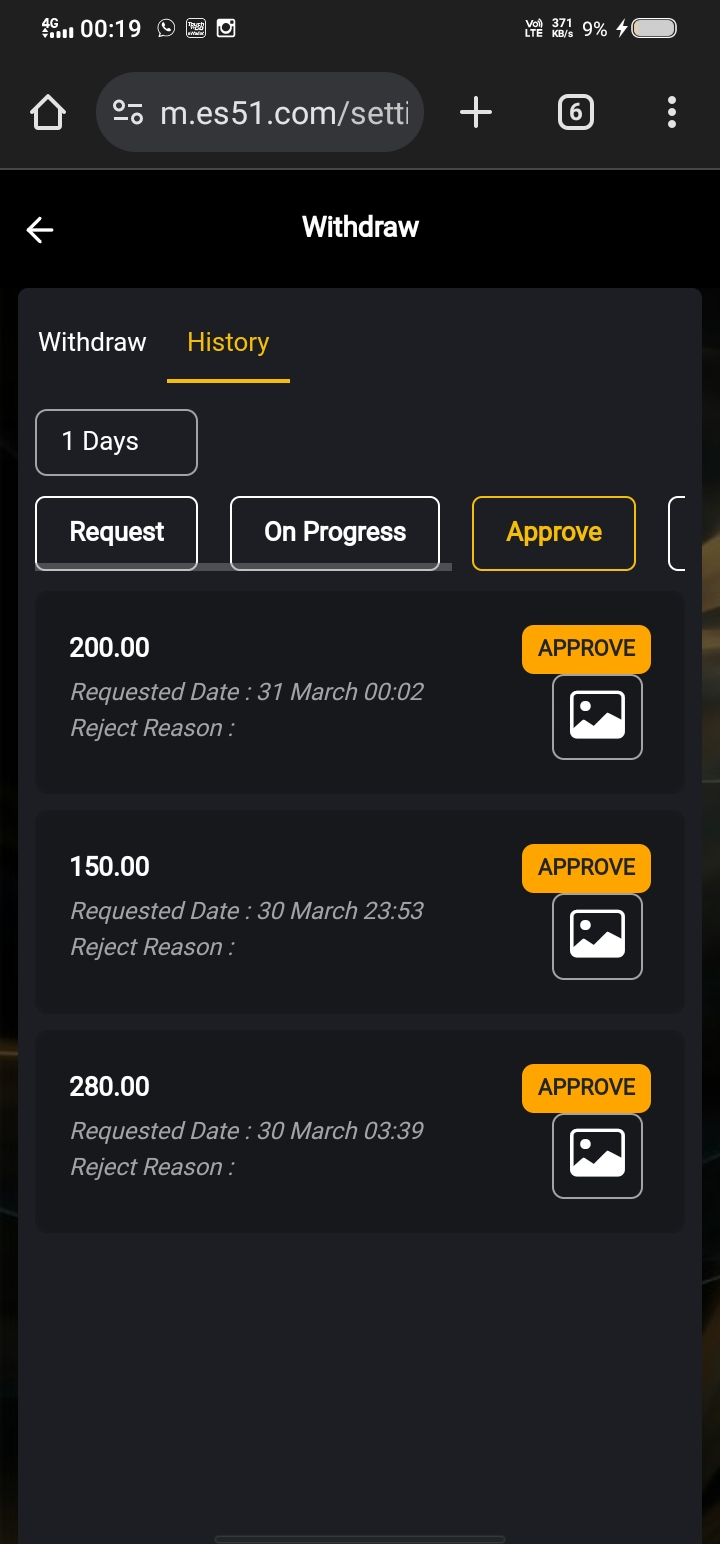View receipt image for 280.00 withdrawal

pos(597,1155)
